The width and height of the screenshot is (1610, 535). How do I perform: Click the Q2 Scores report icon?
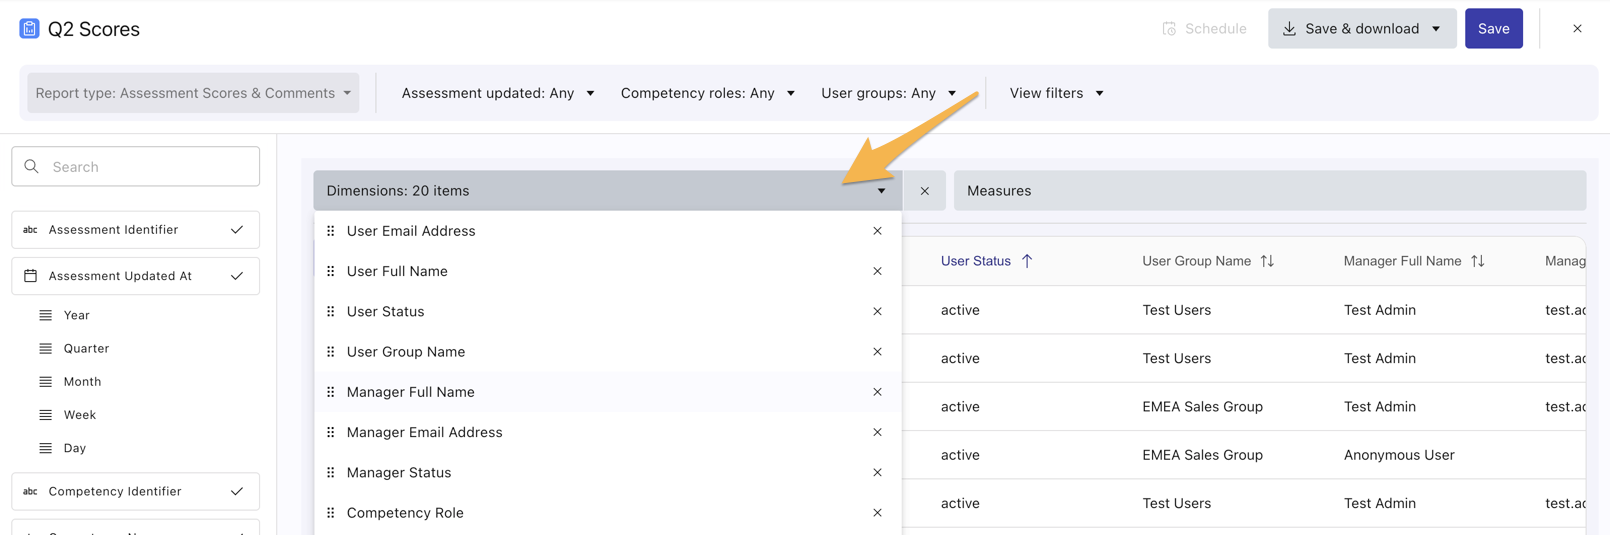click(x=29, y=29)
